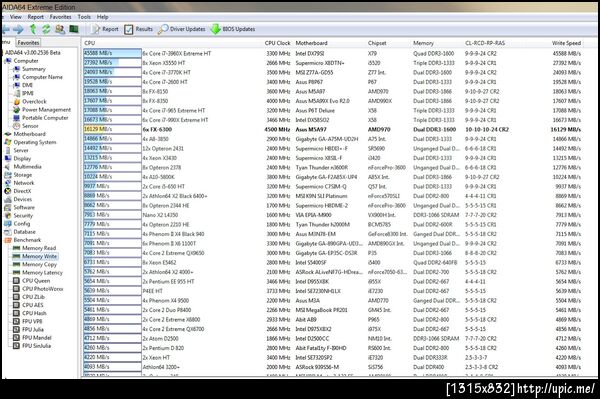Screen dimensions: 600x399
Task: Select DirectX in the tree
Action: point(22,191)
